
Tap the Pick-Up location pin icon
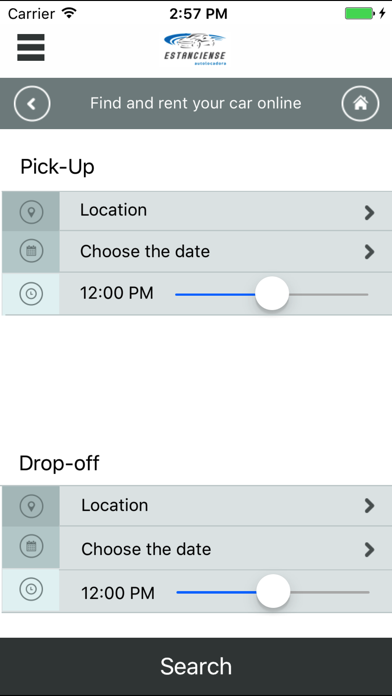click(31, 212)
